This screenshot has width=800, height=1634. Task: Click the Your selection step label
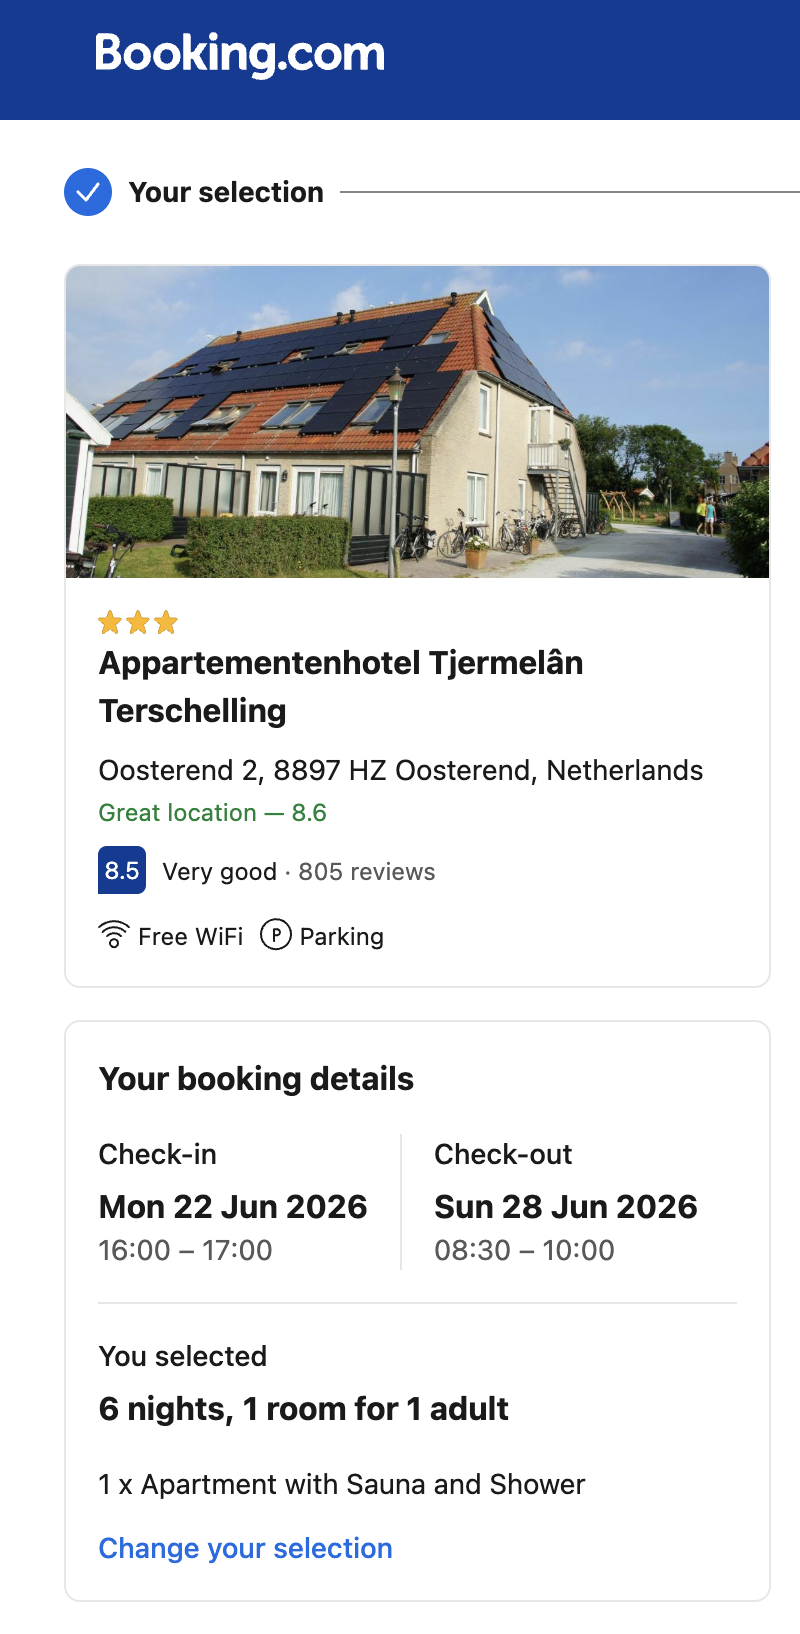click(226, 192)
